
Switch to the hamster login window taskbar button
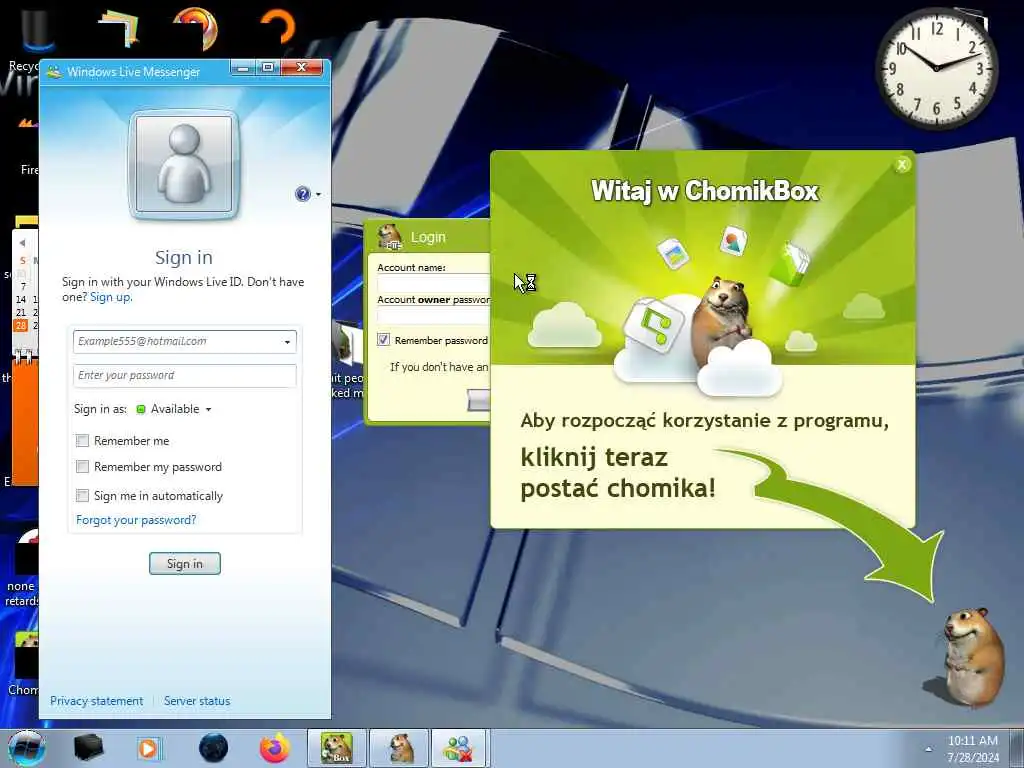400,748
